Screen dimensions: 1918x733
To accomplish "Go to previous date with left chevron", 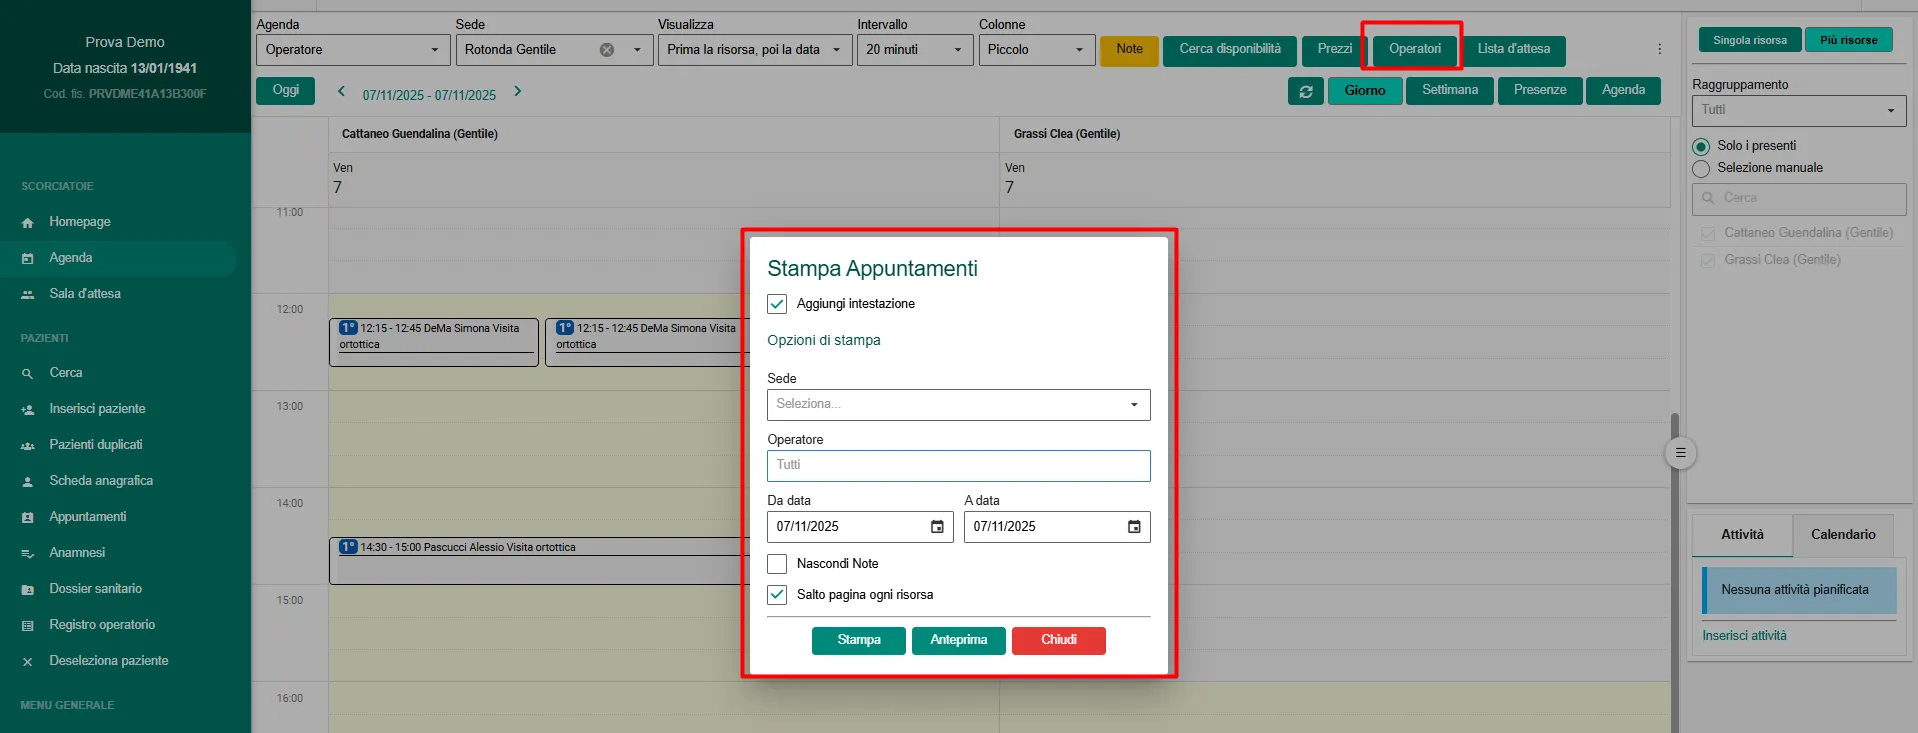I will point(341,91).
